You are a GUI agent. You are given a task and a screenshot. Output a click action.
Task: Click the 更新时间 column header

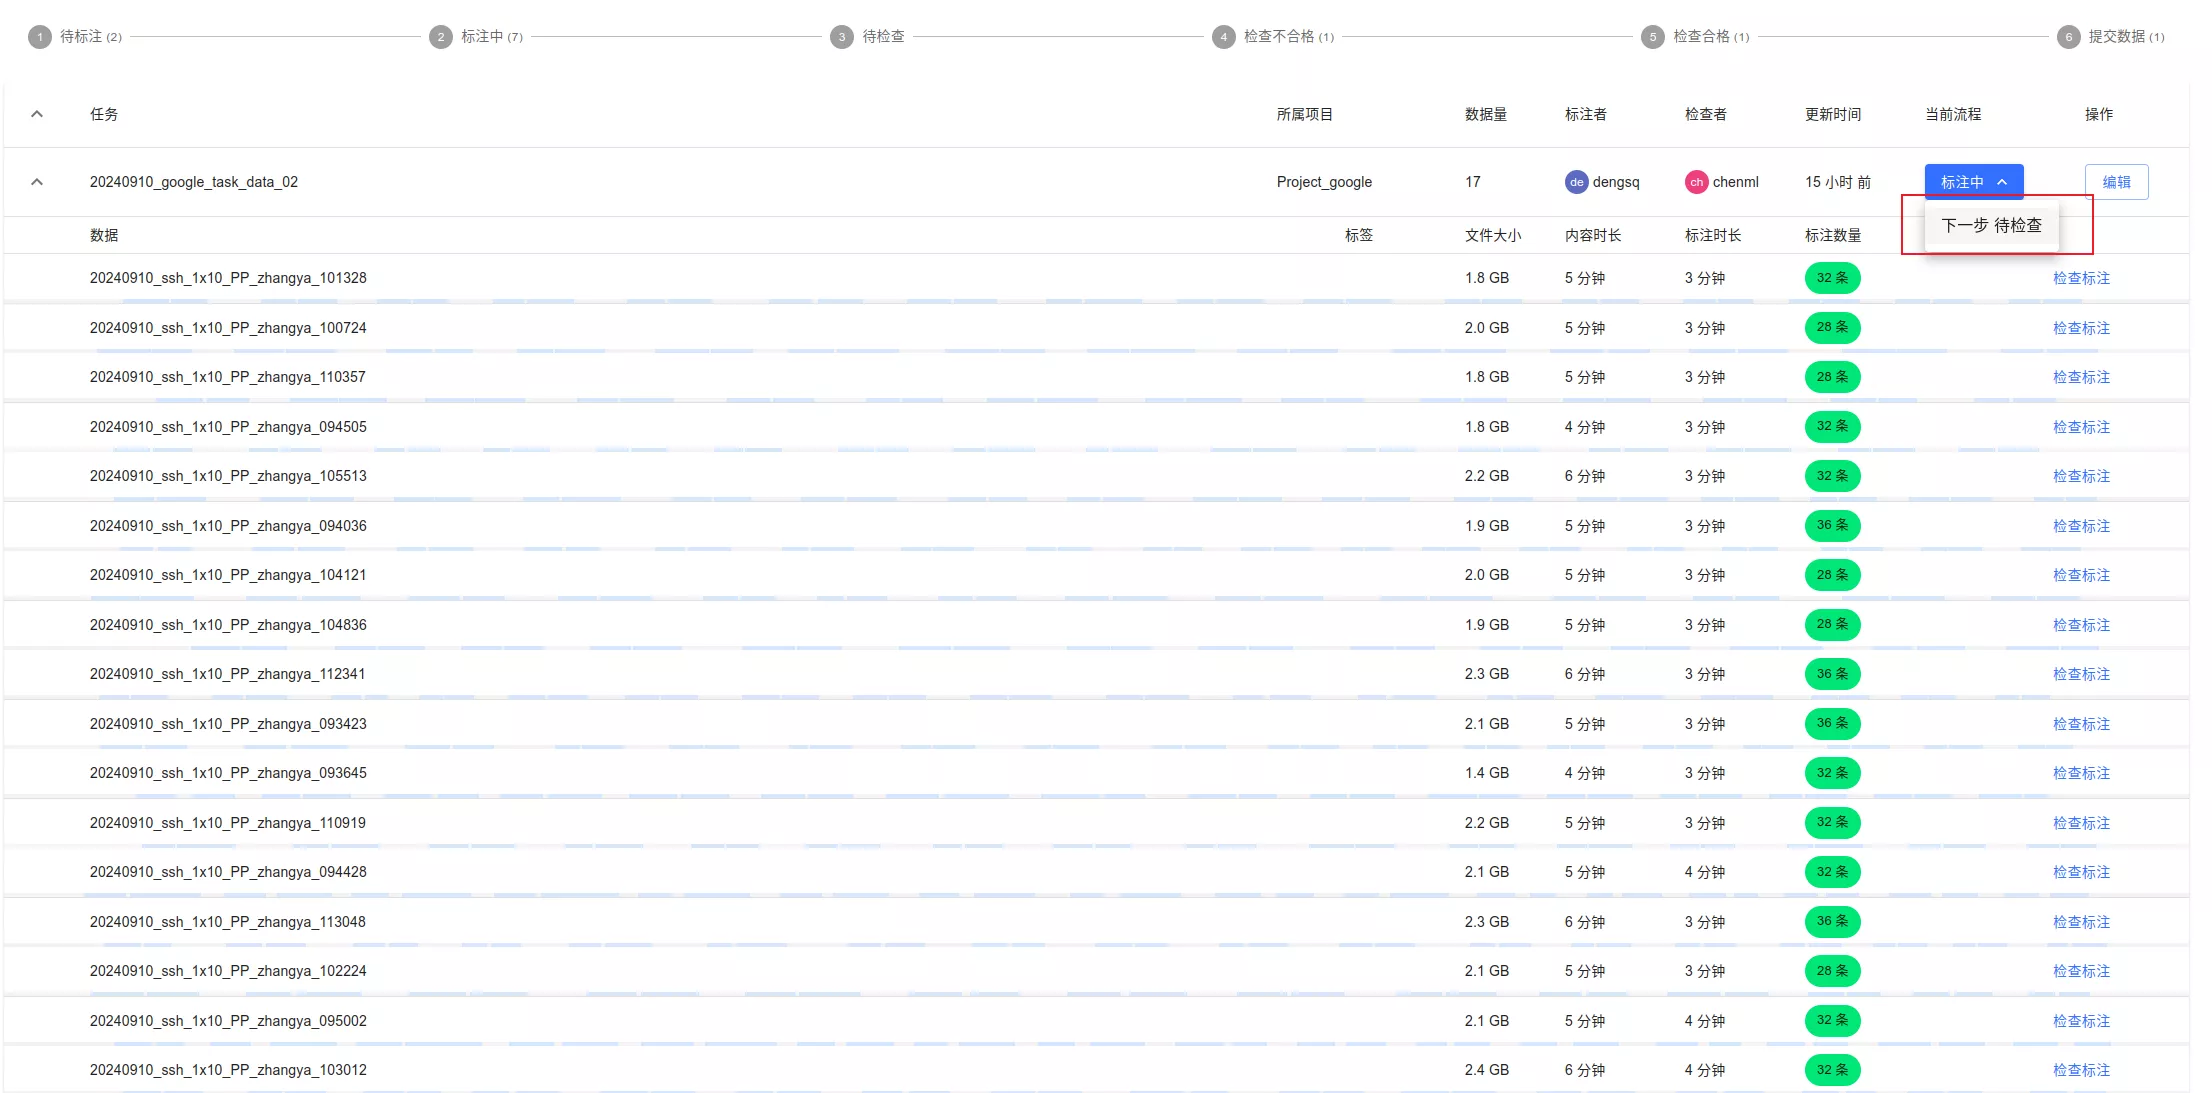pos(1832,114)
